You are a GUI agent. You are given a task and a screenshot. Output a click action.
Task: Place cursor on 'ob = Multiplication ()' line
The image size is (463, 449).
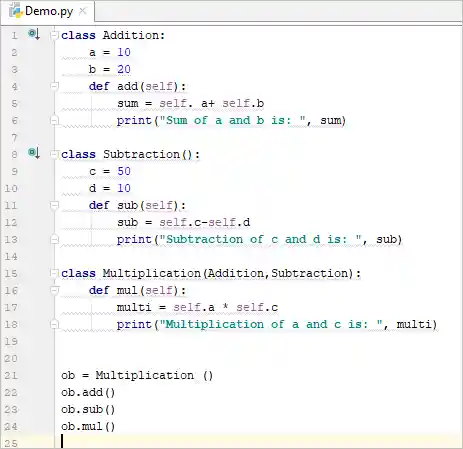pos(137,375)
